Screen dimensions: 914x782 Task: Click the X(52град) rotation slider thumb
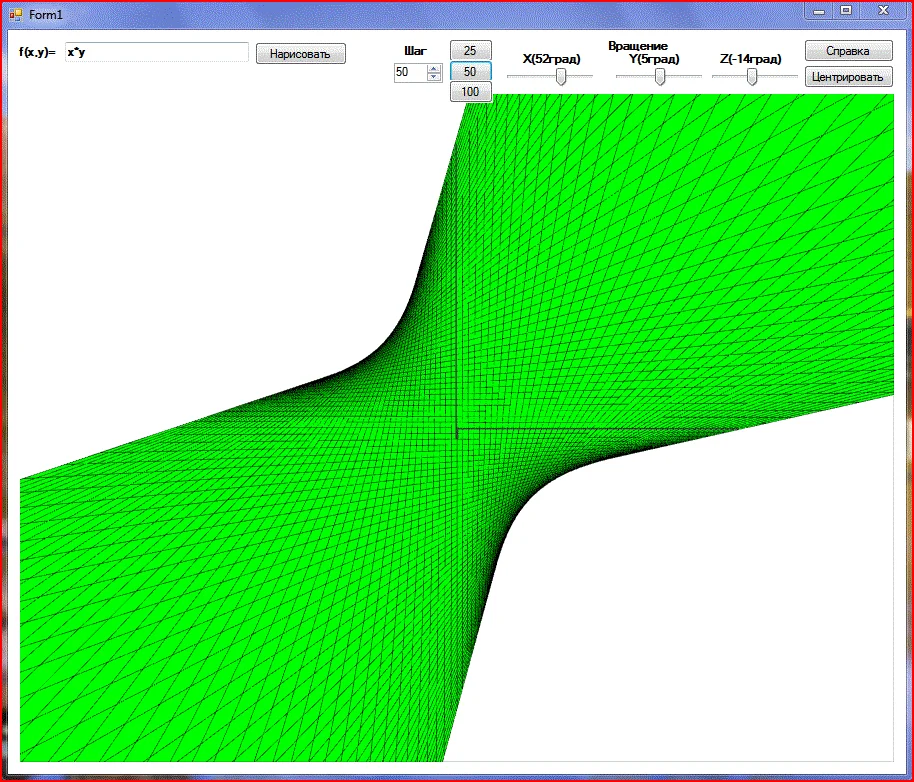point(561,77)
